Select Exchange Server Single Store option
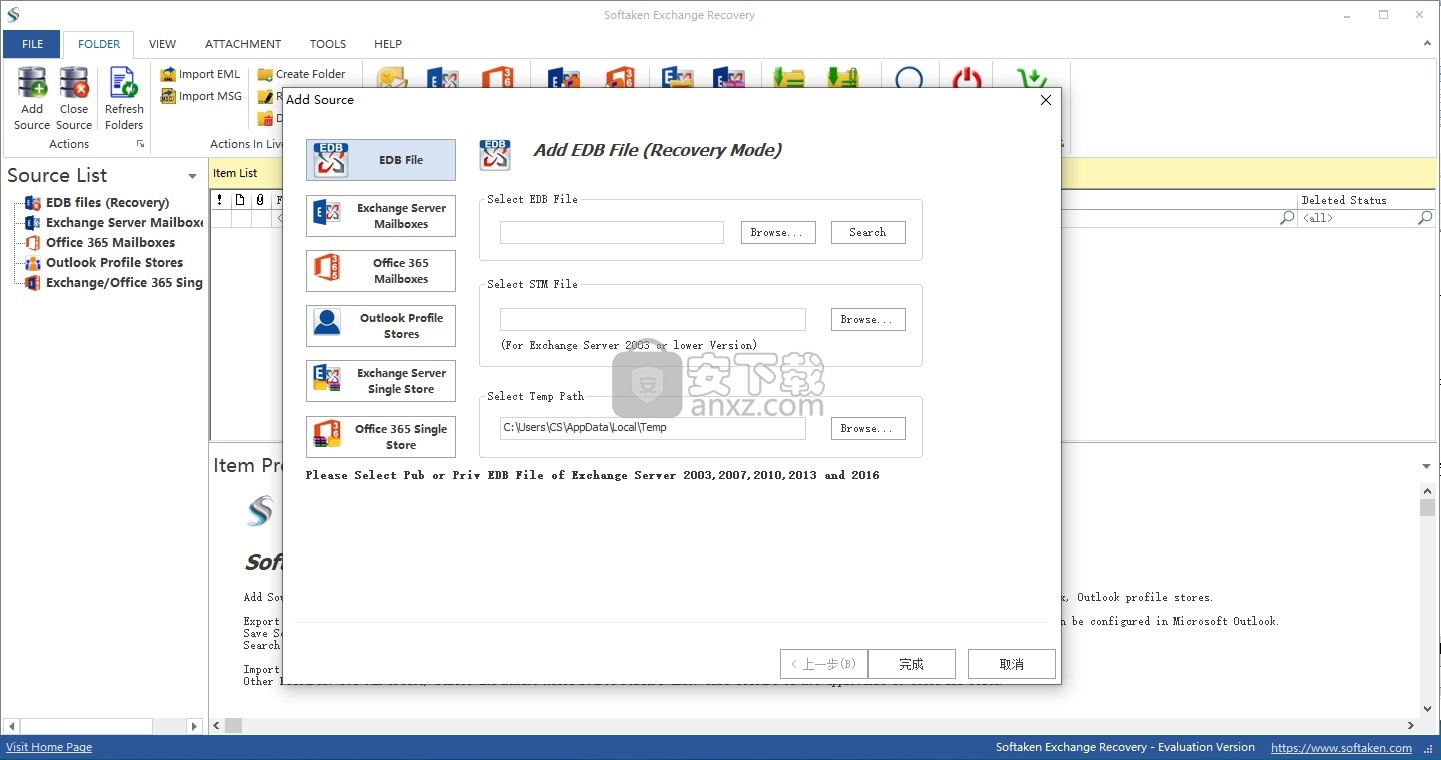Viewport: 1441px width, 760px height. pyautogui.click(x=381, y=381)
